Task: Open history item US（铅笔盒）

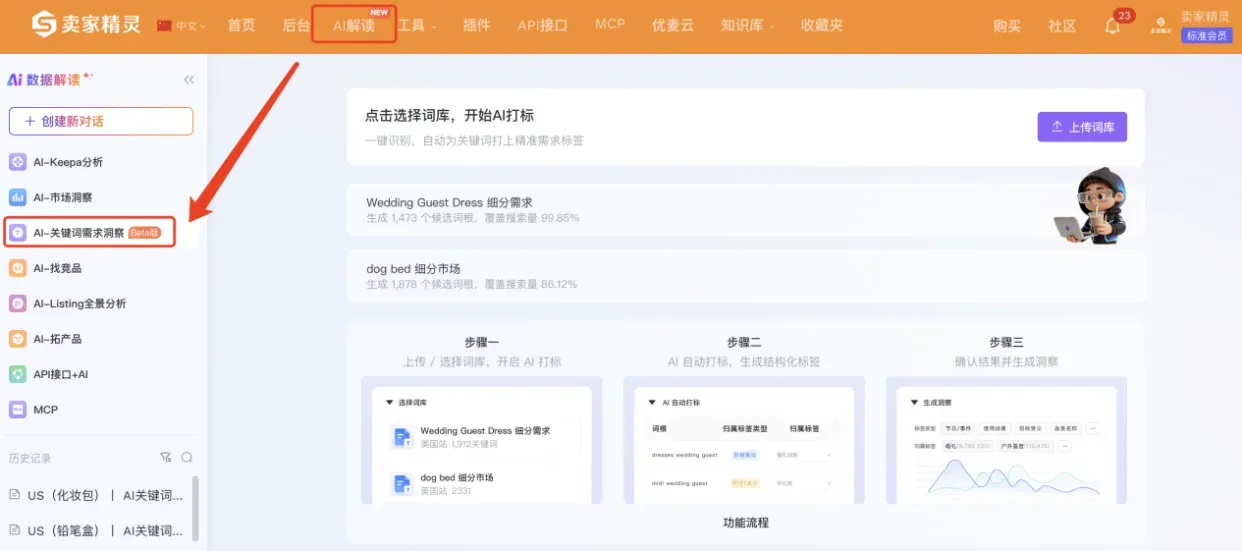Action: coord(96,531)
